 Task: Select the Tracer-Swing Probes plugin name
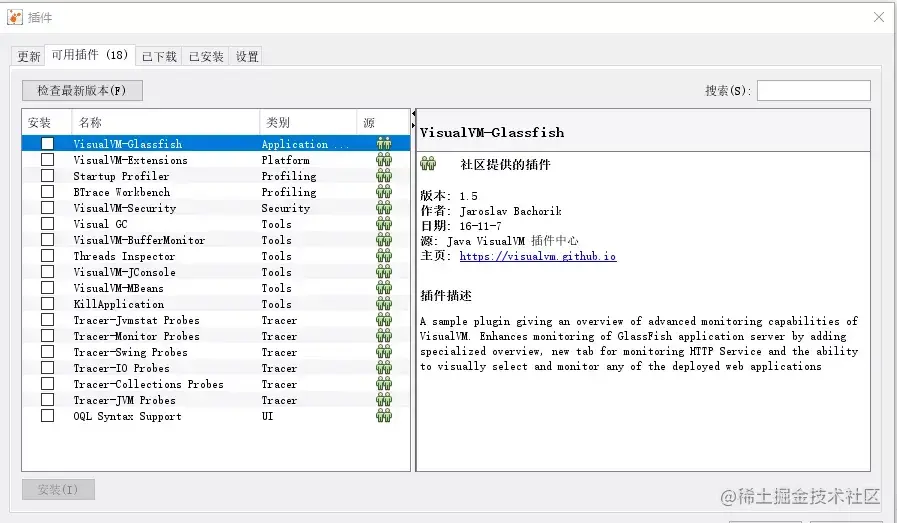tap(130, 352)
